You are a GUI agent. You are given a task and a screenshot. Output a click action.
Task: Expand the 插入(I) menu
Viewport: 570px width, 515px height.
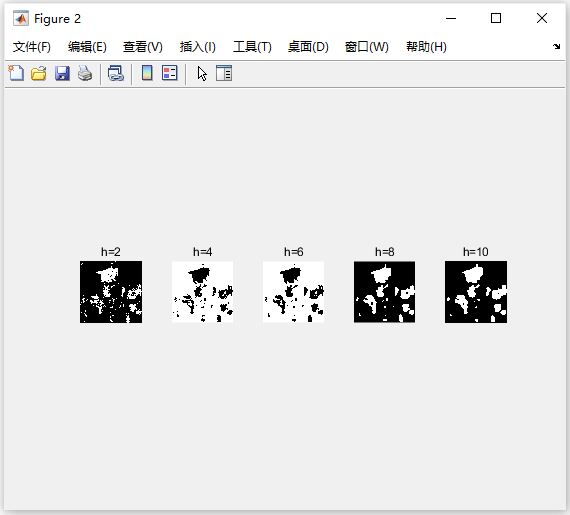[x=198, y=47]
